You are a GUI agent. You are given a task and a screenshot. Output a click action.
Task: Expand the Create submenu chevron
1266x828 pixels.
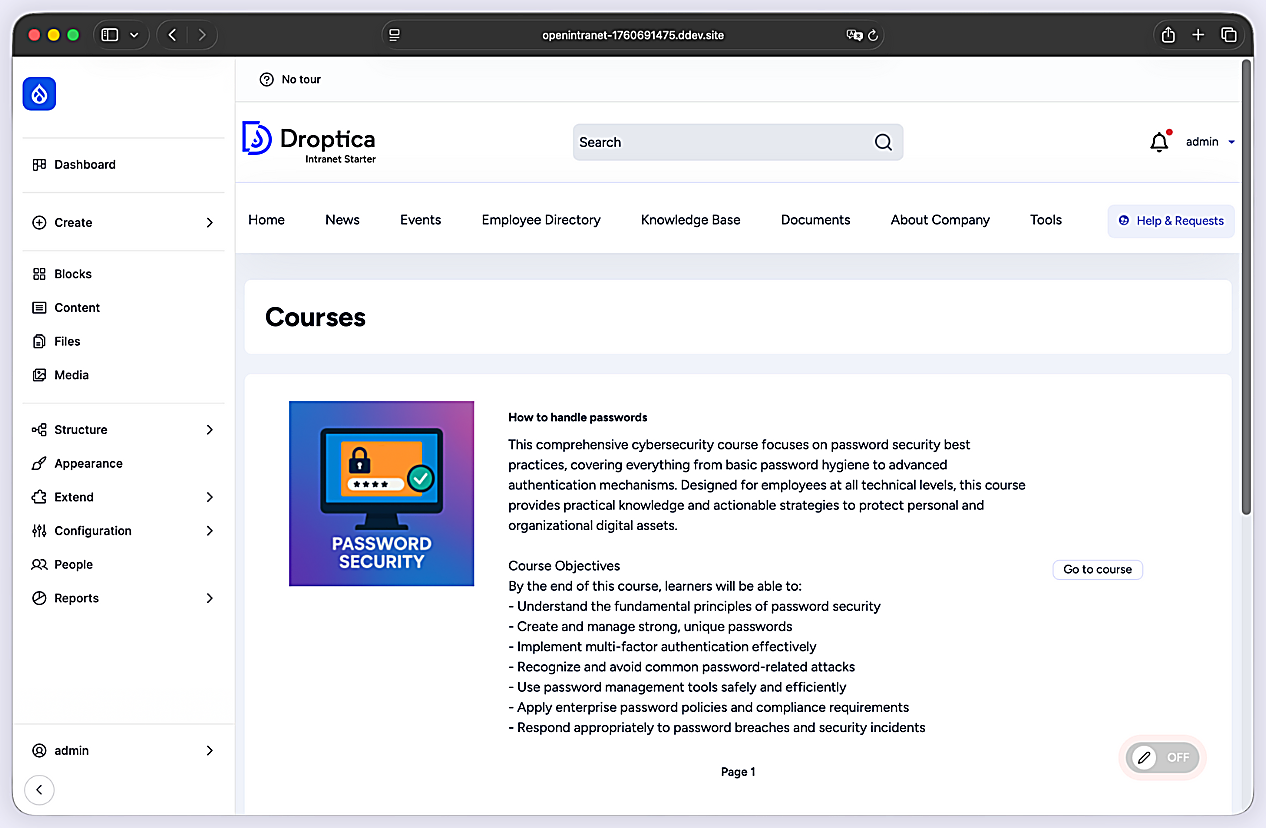[x=210, y=223]
